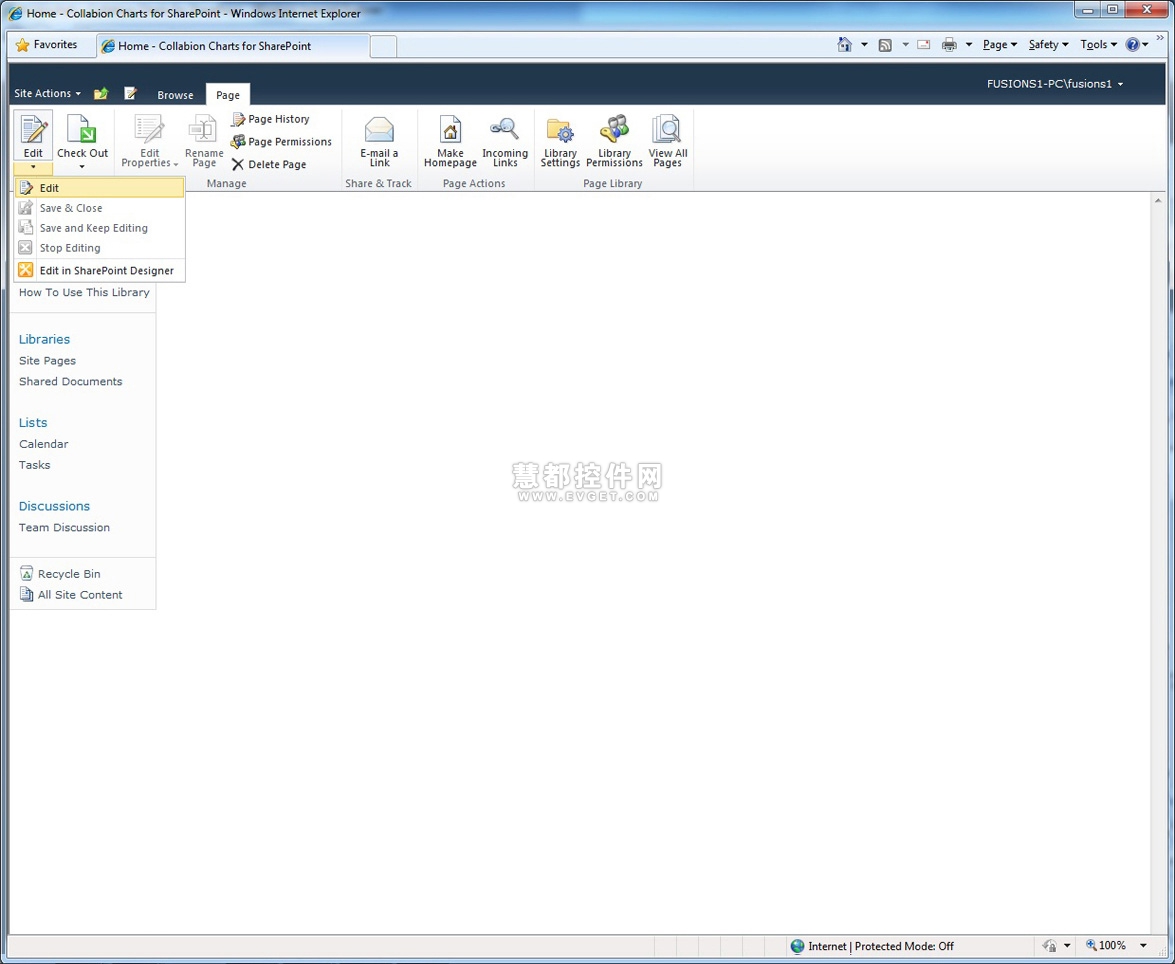Open the Tasks list link
The width and height of the screenshot is (1175, 964).
[34, 465]
